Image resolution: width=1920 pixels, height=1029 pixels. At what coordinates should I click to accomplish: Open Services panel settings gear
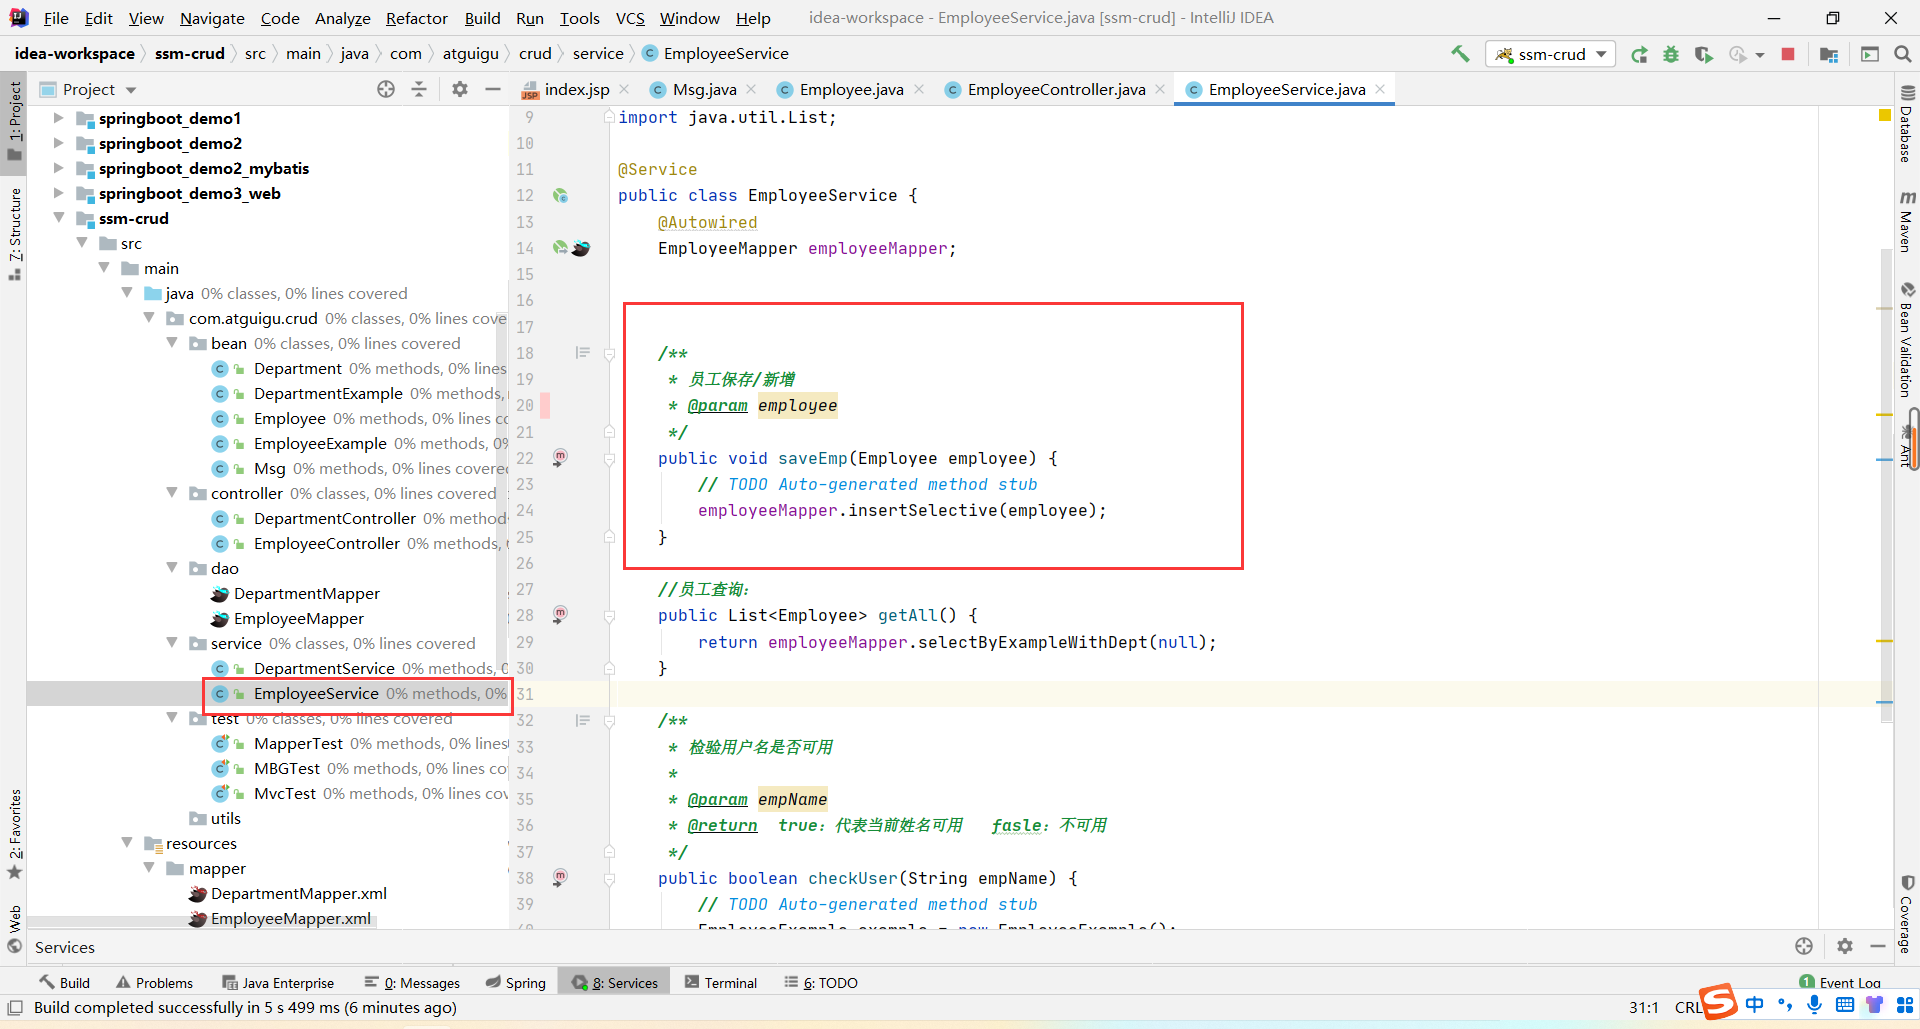tap(1845, 946)
